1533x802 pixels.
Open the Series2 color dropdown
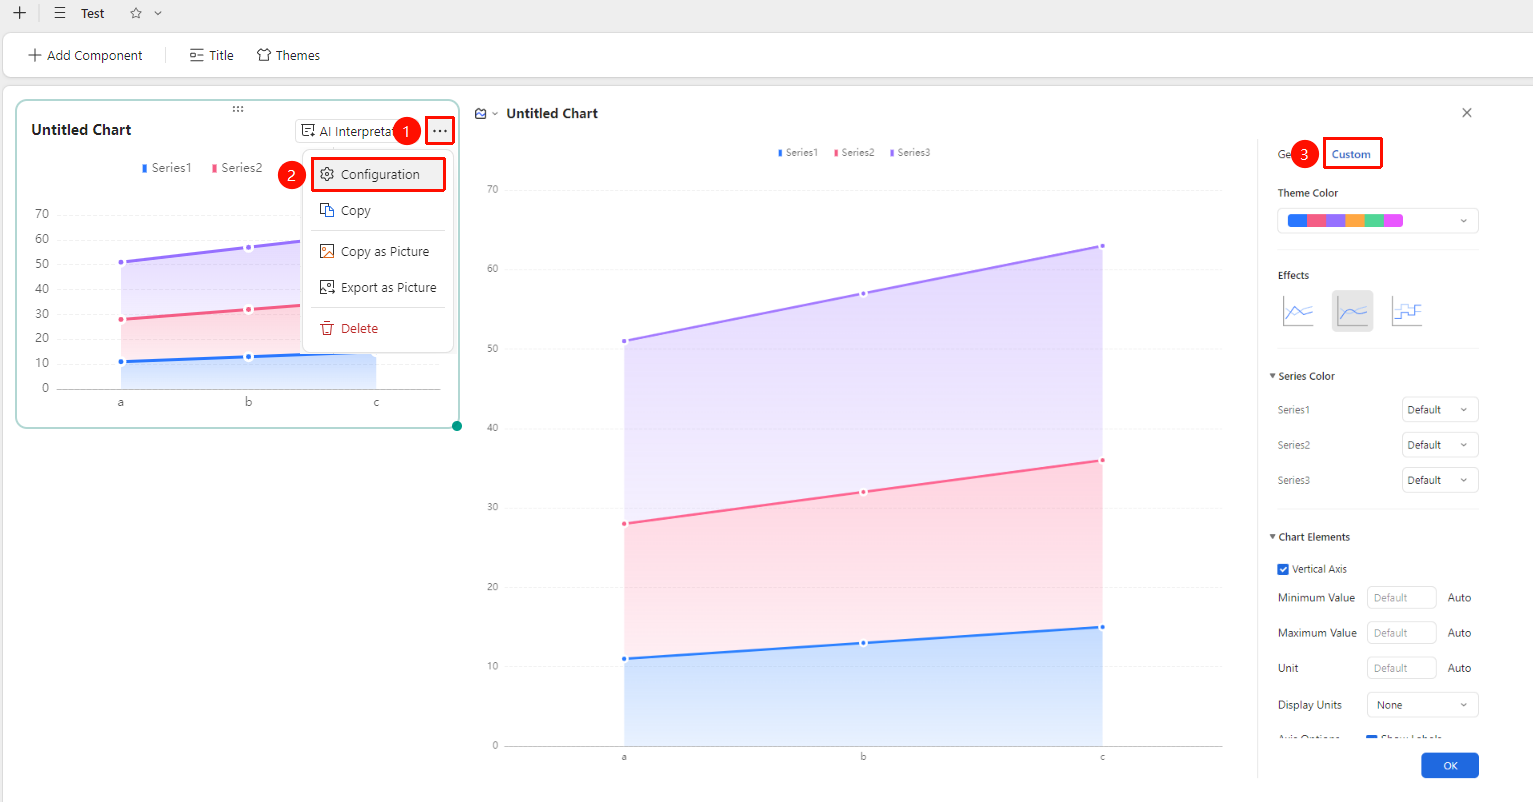click(1440, 445)
